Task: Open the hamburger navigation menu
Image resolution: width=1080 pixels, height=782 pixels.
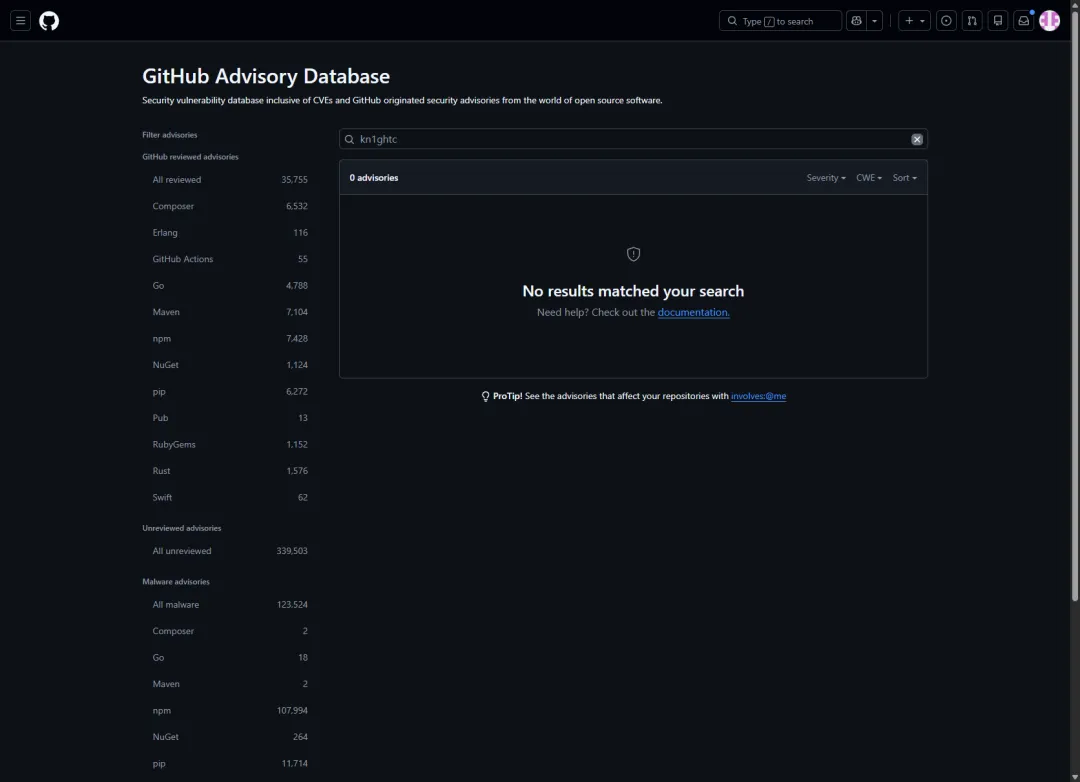Action: (x=21, y=21)
